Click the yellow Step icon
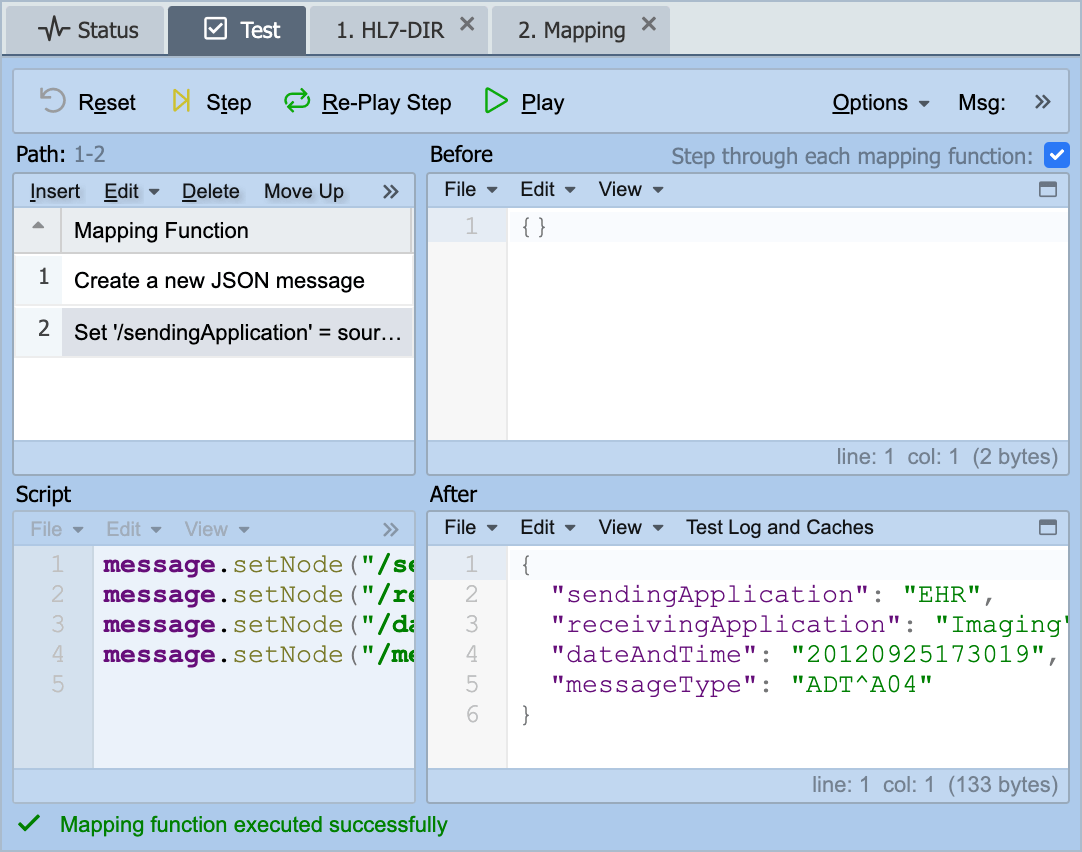Viewport: 1082px width, 852px height. (x=181, y=101)
